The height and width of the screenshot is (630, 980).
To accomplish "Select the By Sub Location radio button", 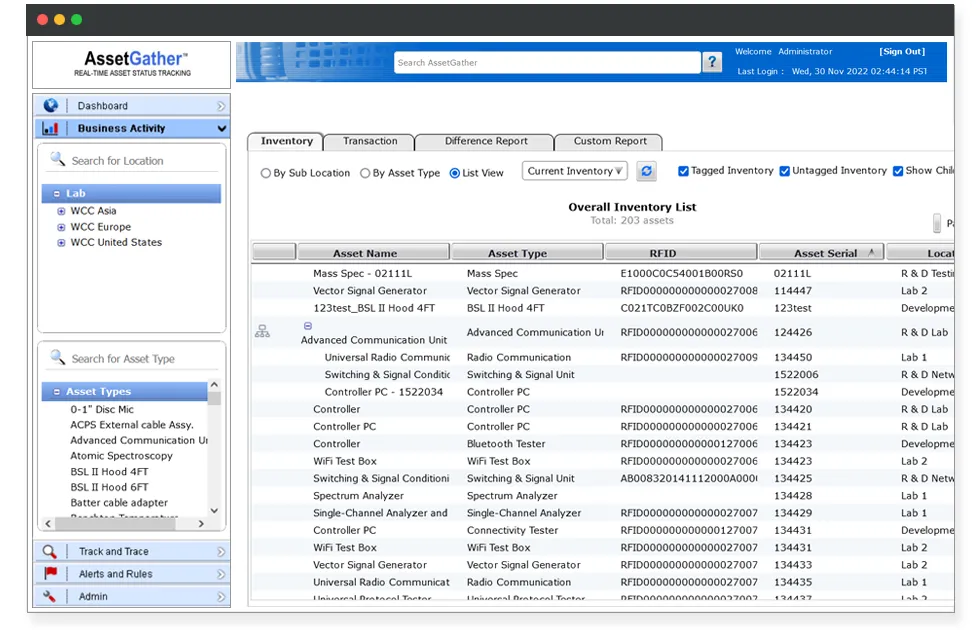I will point(266,173).
